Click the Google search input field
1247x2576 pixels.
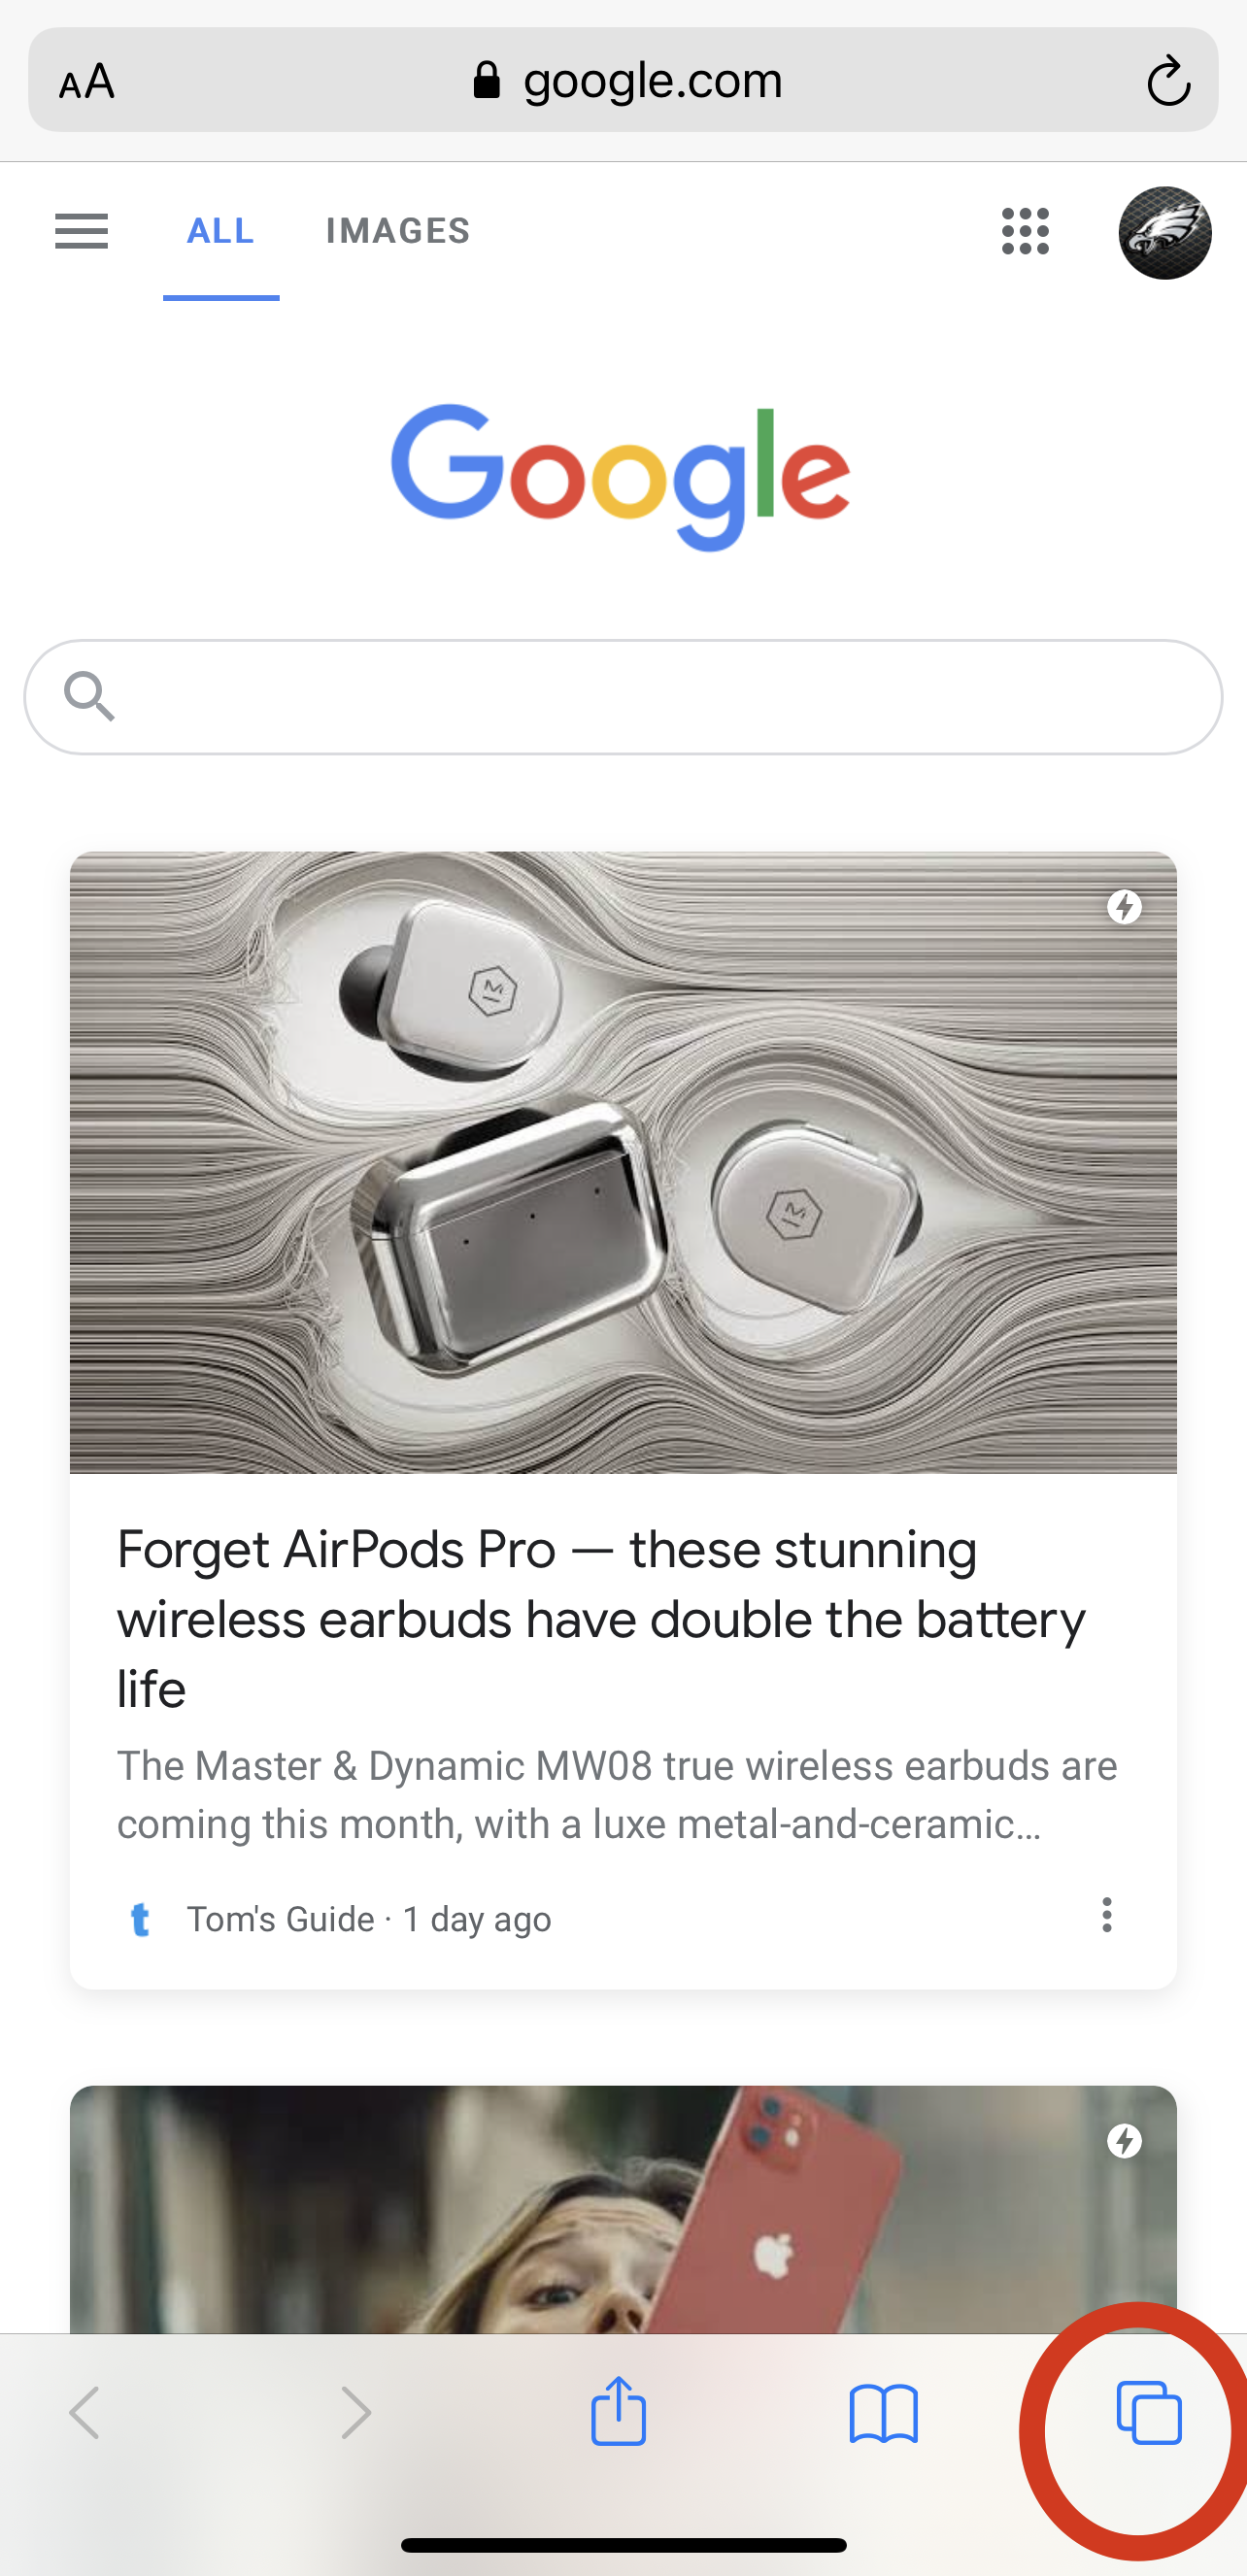623,697
